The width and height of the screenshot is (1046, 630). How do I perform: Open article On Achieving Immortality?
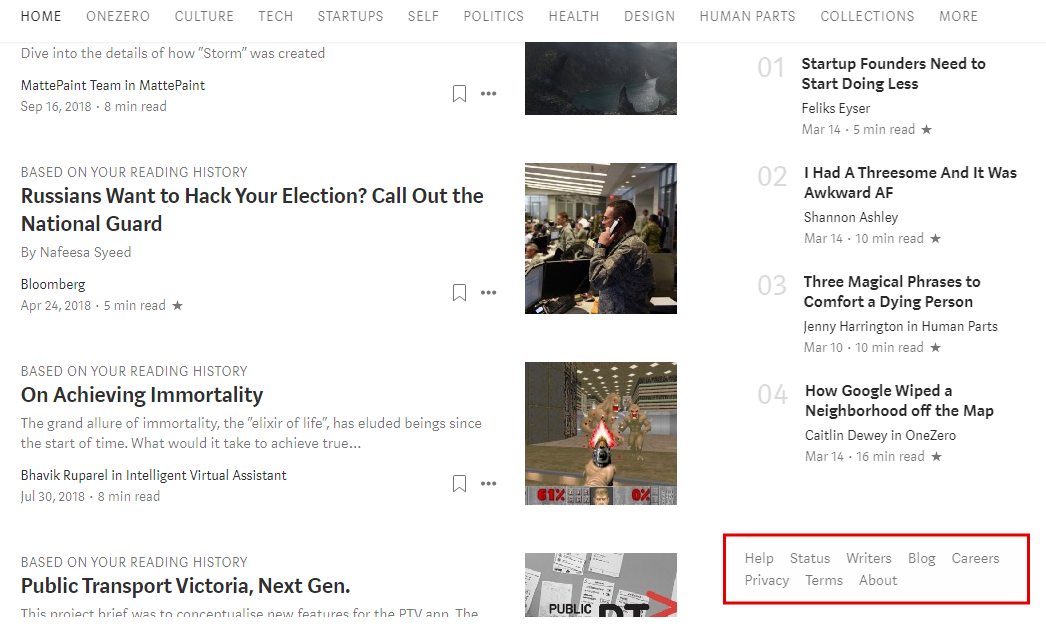click(142, 395)
